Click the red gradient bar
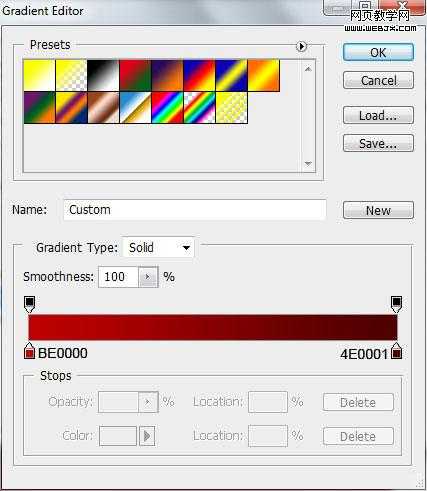This screenshot has width=427, height=491. (x=213, y=327)
